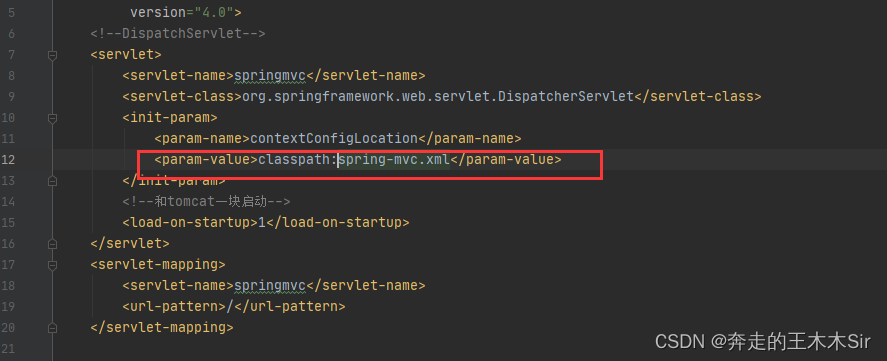
Task: Click line number 21 in gutter
Action: pyautogui.click(x=8, y=349)
